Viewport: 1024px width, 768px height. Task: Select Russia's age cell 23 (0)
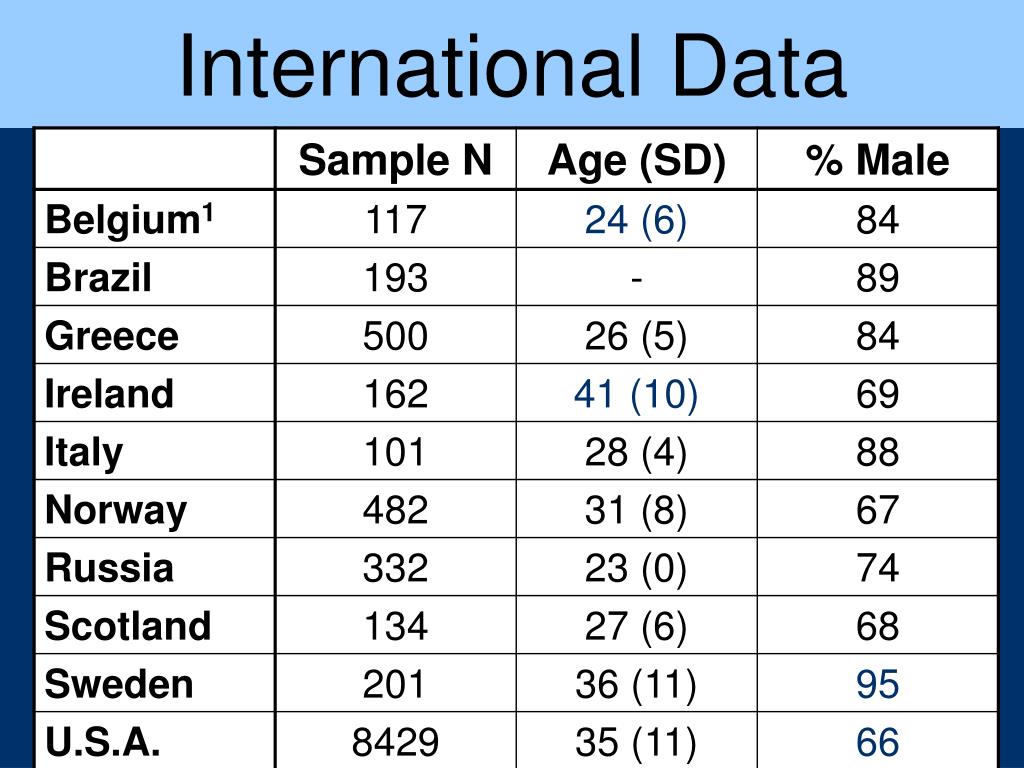point(636,568)
